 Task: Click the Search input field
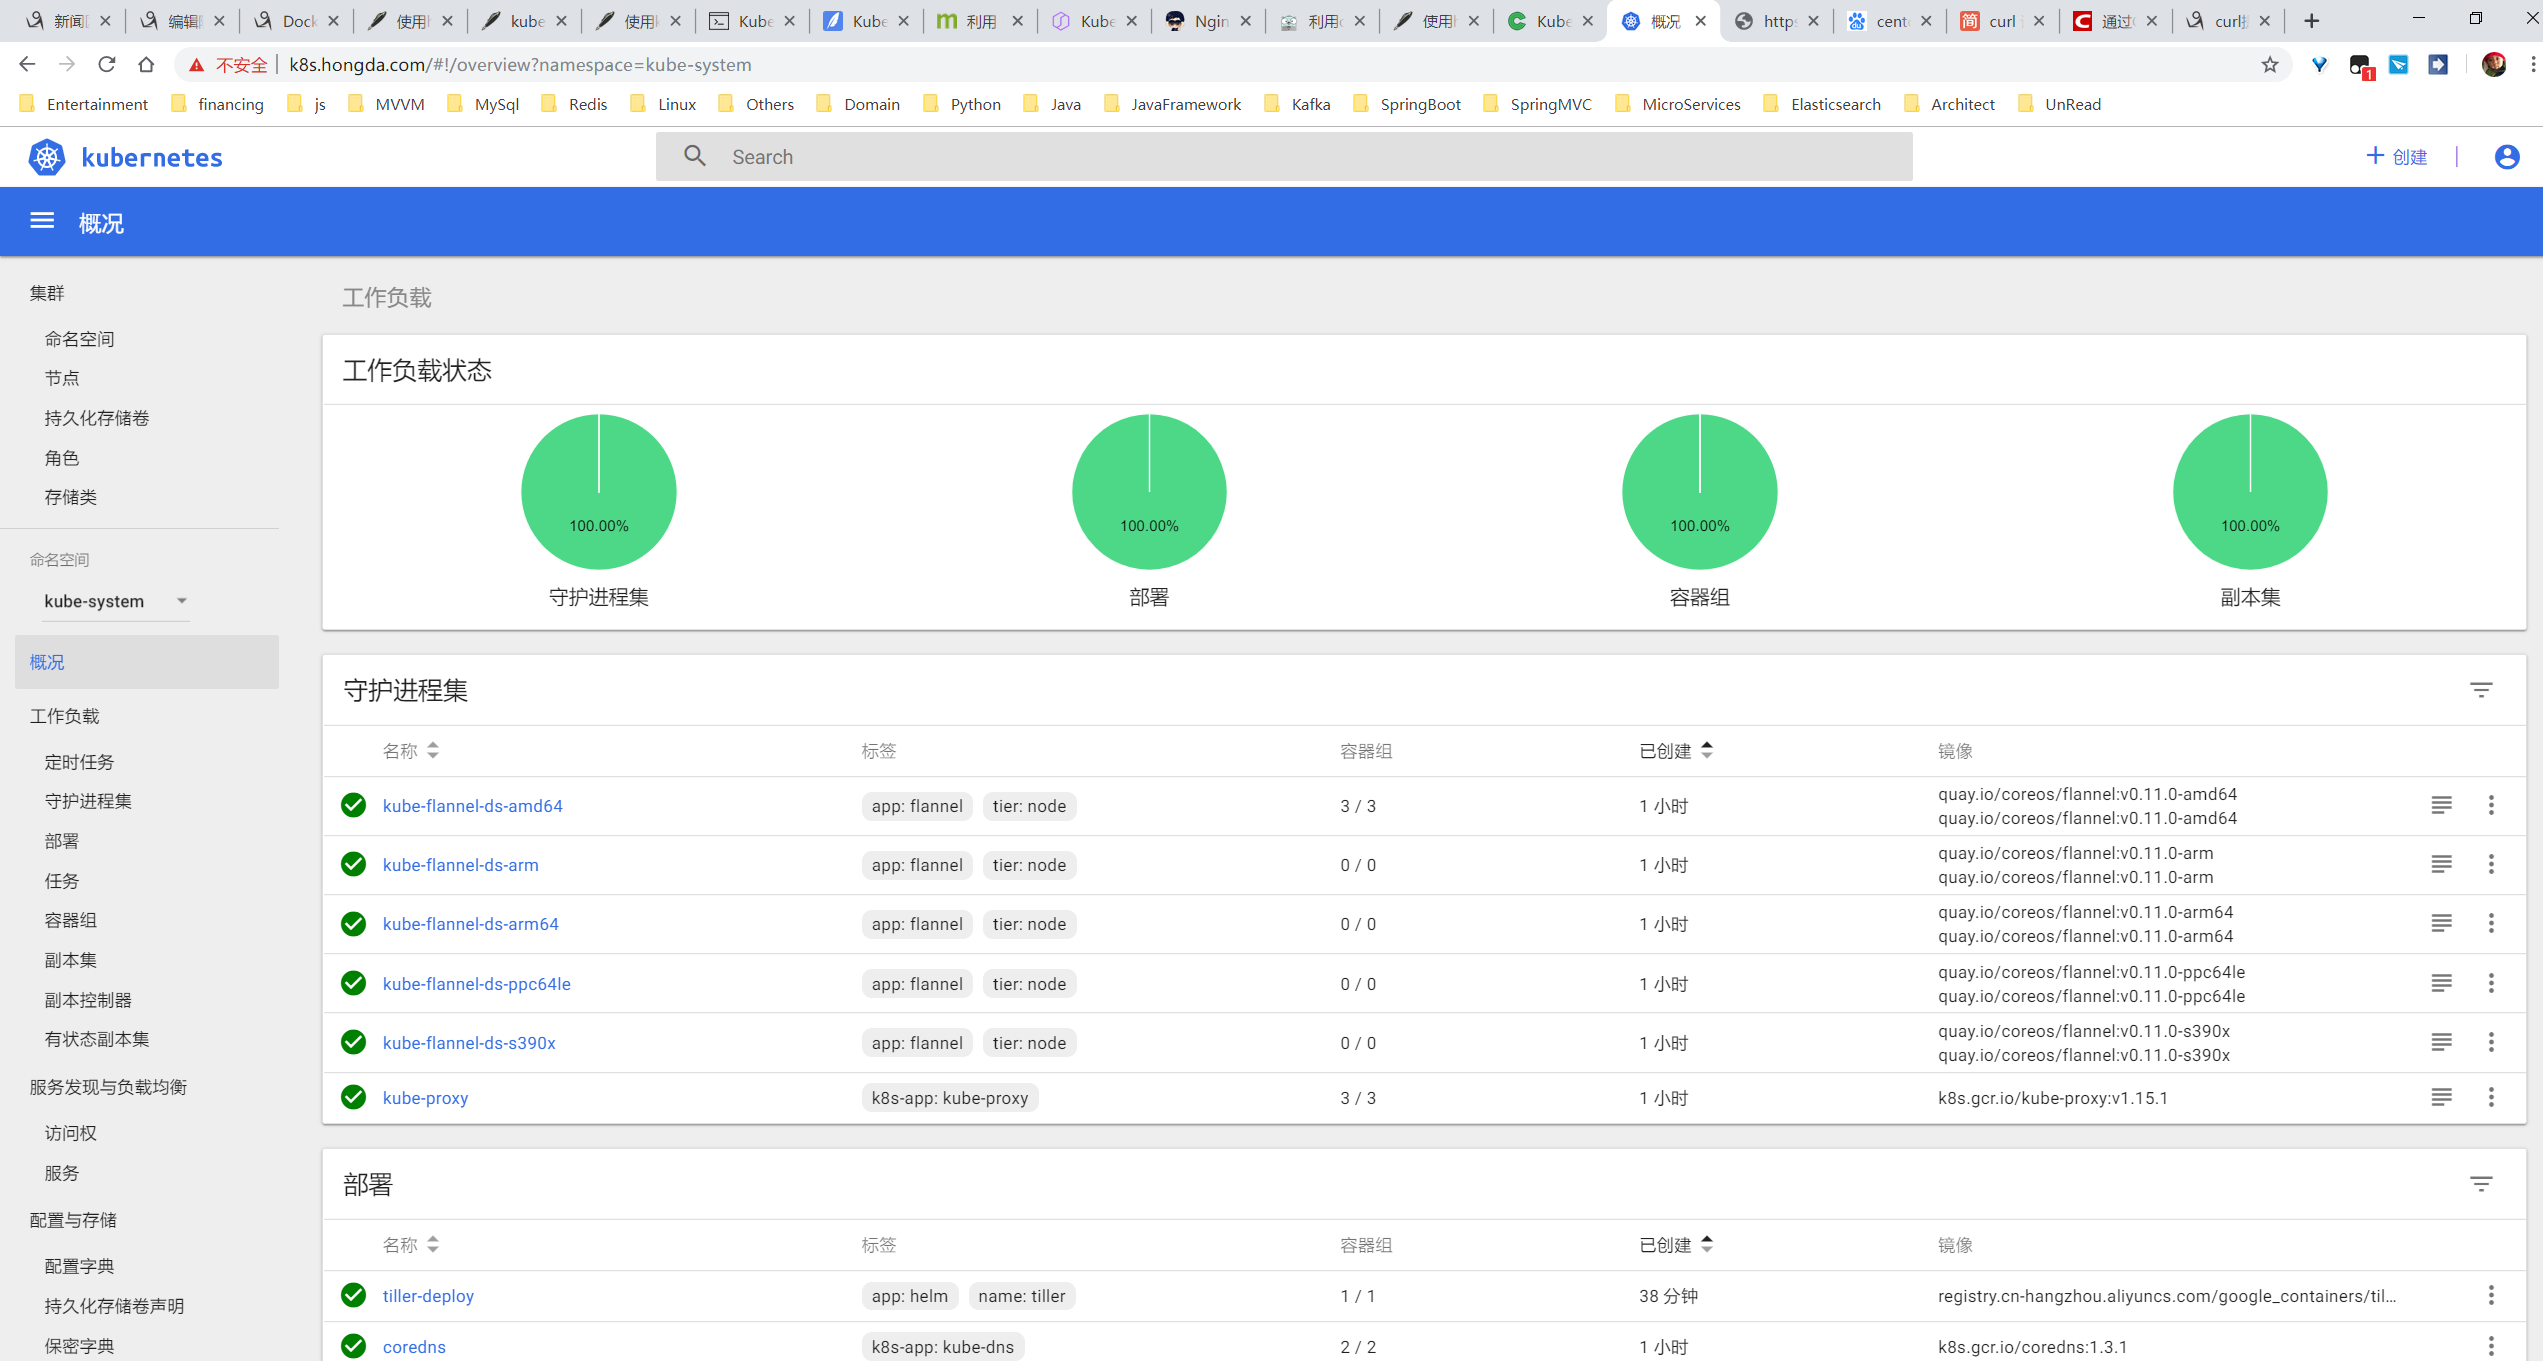point(1284,157)
